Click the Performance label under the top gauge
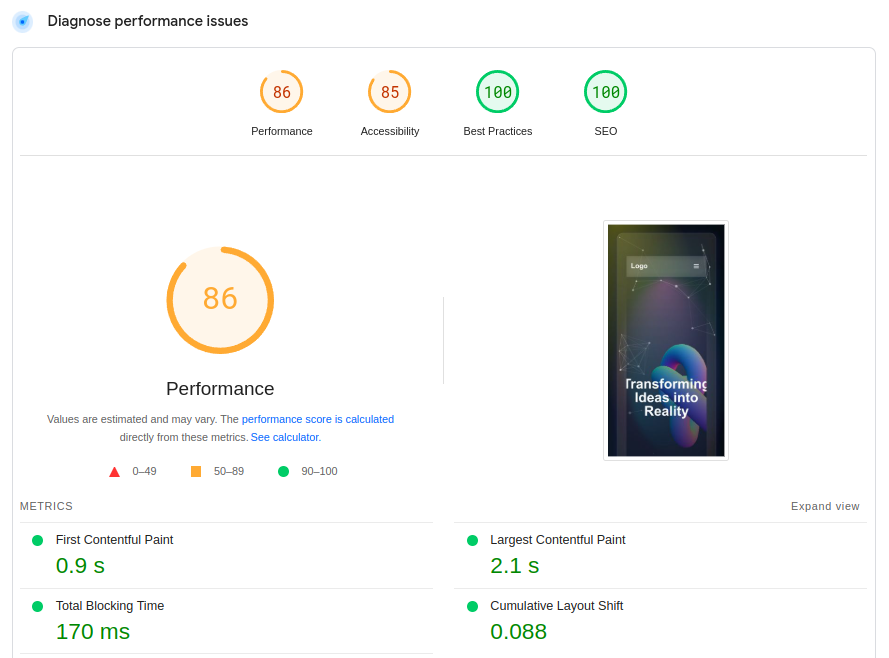 pyautogui.click(x=282, y=131)
